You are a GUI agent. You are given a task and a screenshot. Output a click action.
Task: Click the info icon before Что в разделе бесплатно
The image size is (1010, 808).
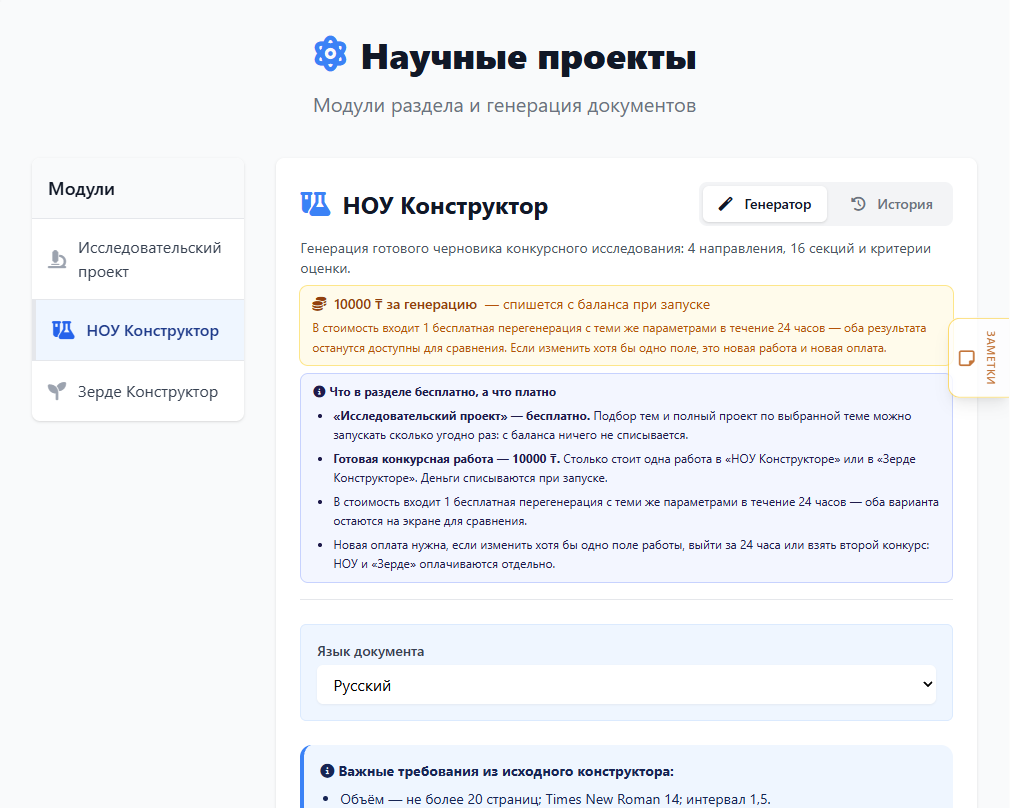tap(319, 392)
